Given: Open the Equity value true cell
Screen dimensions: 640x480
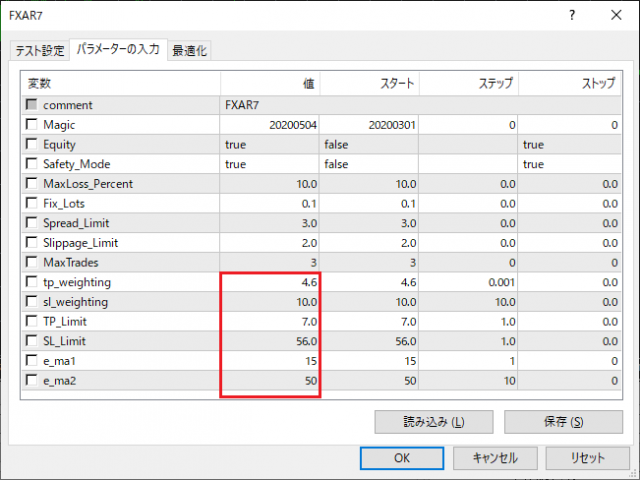Looking at the screenshot, I should click(269, 144).
